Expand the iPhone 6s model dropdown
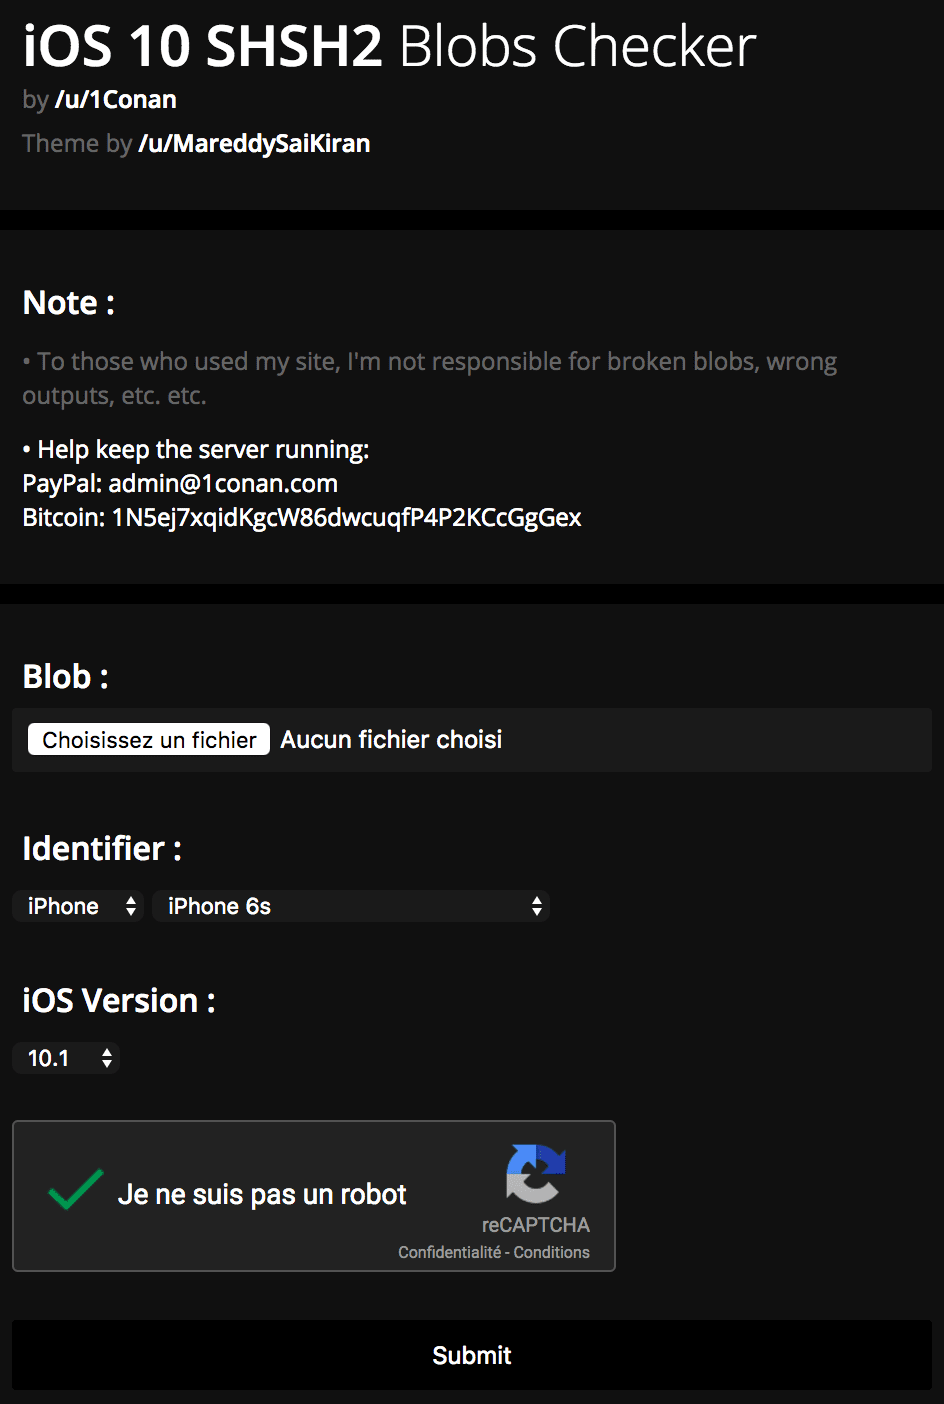The height and width of the screenshot is (1404, 944). [x=351, y=906]
